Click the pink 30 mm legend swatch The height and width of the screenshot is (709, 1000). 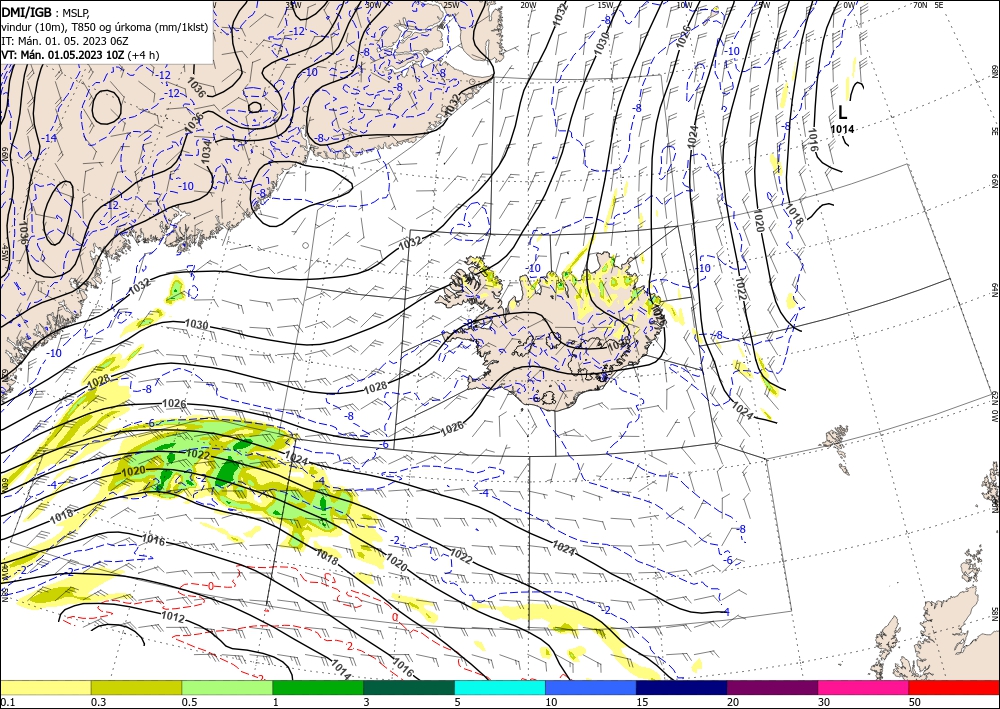tap(864, 687)
